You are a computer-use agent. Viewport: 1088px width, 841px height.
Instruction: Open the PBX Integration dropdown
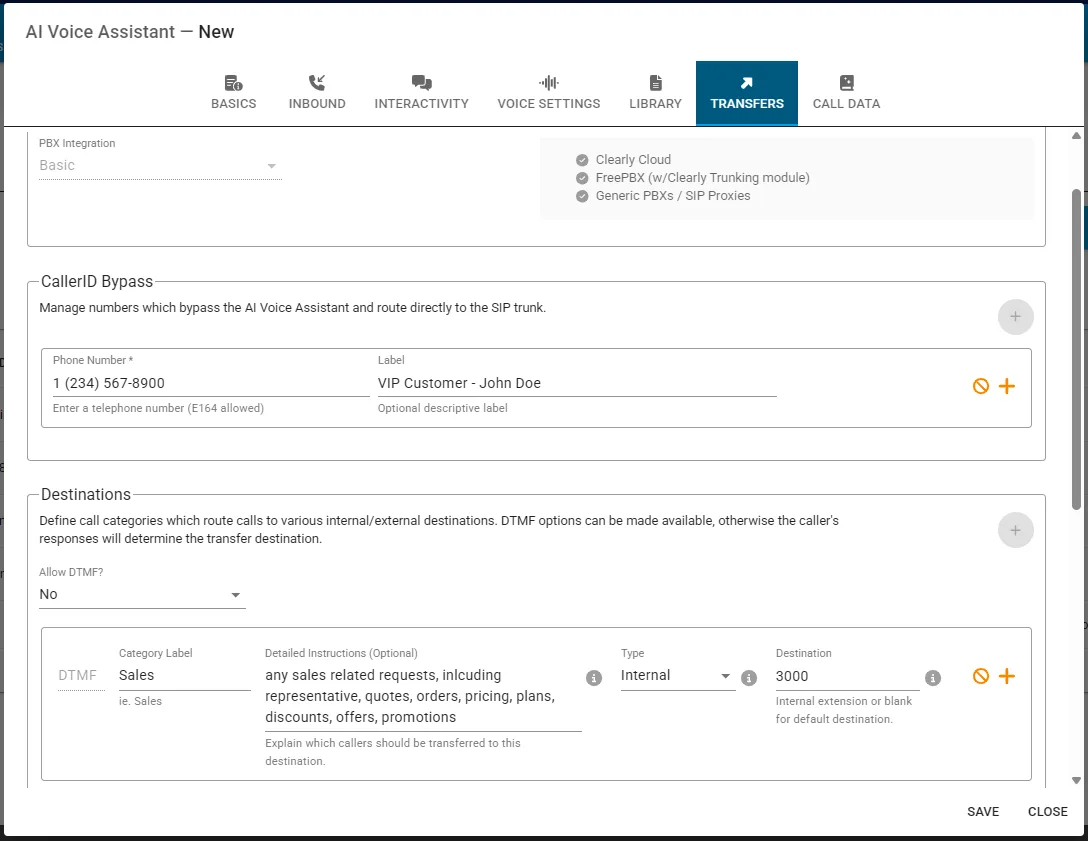point(160,166)
